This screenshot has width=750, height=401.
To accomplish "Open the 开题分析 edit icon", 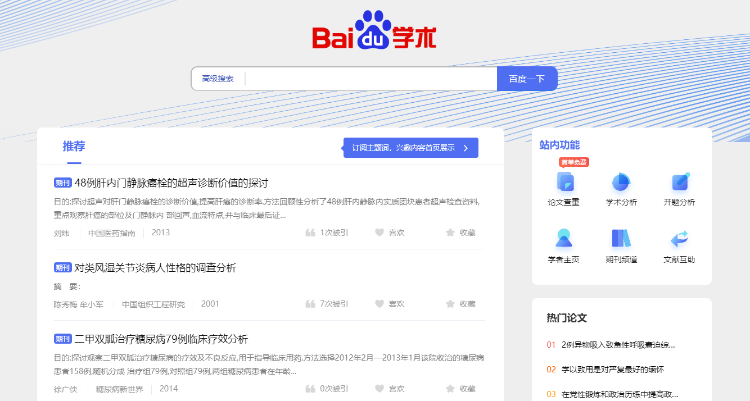I will click(x=680, y=182).
